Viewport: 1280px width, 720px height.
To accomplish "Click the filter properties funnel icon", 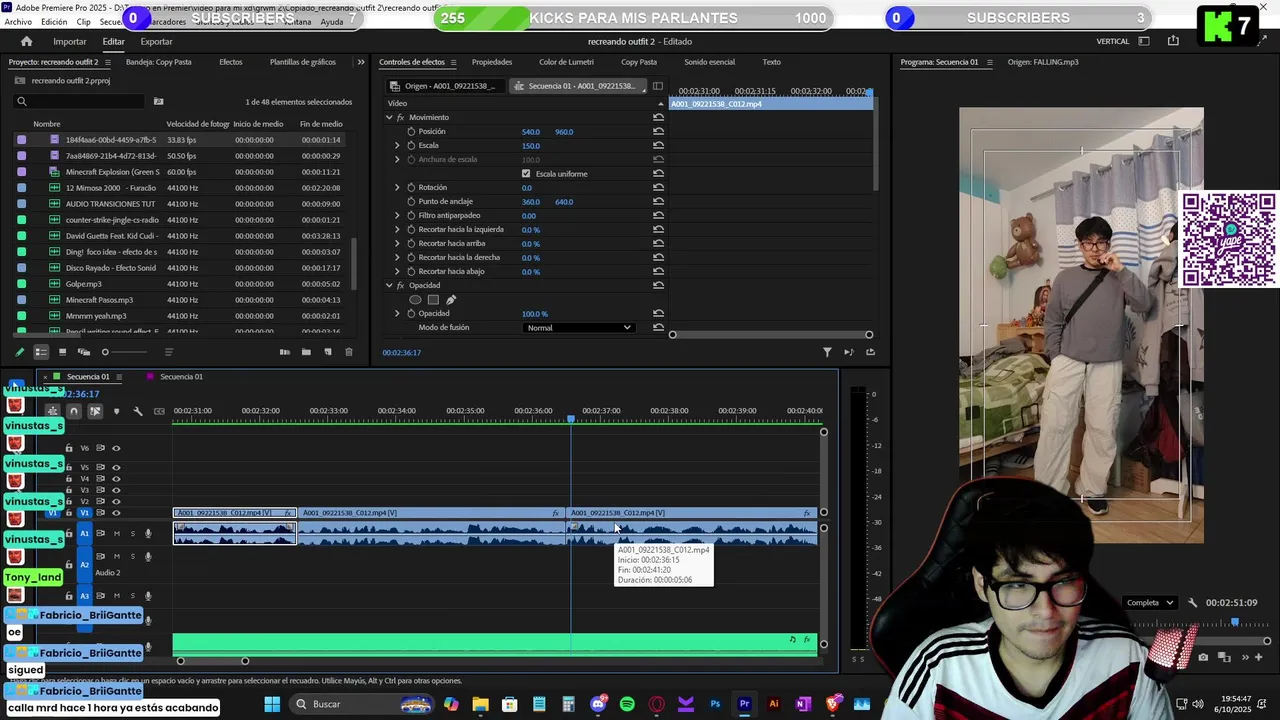I will point(827,352).
